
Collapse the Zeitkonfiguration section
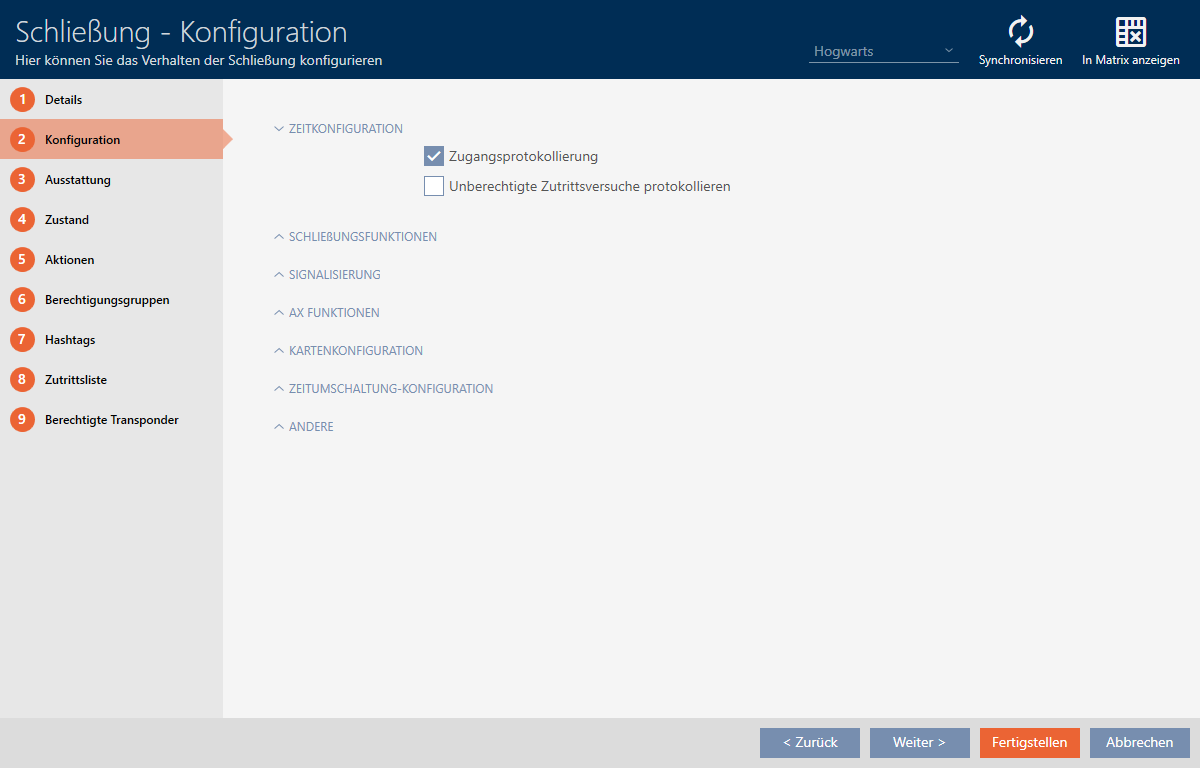(x=338, y=129)
